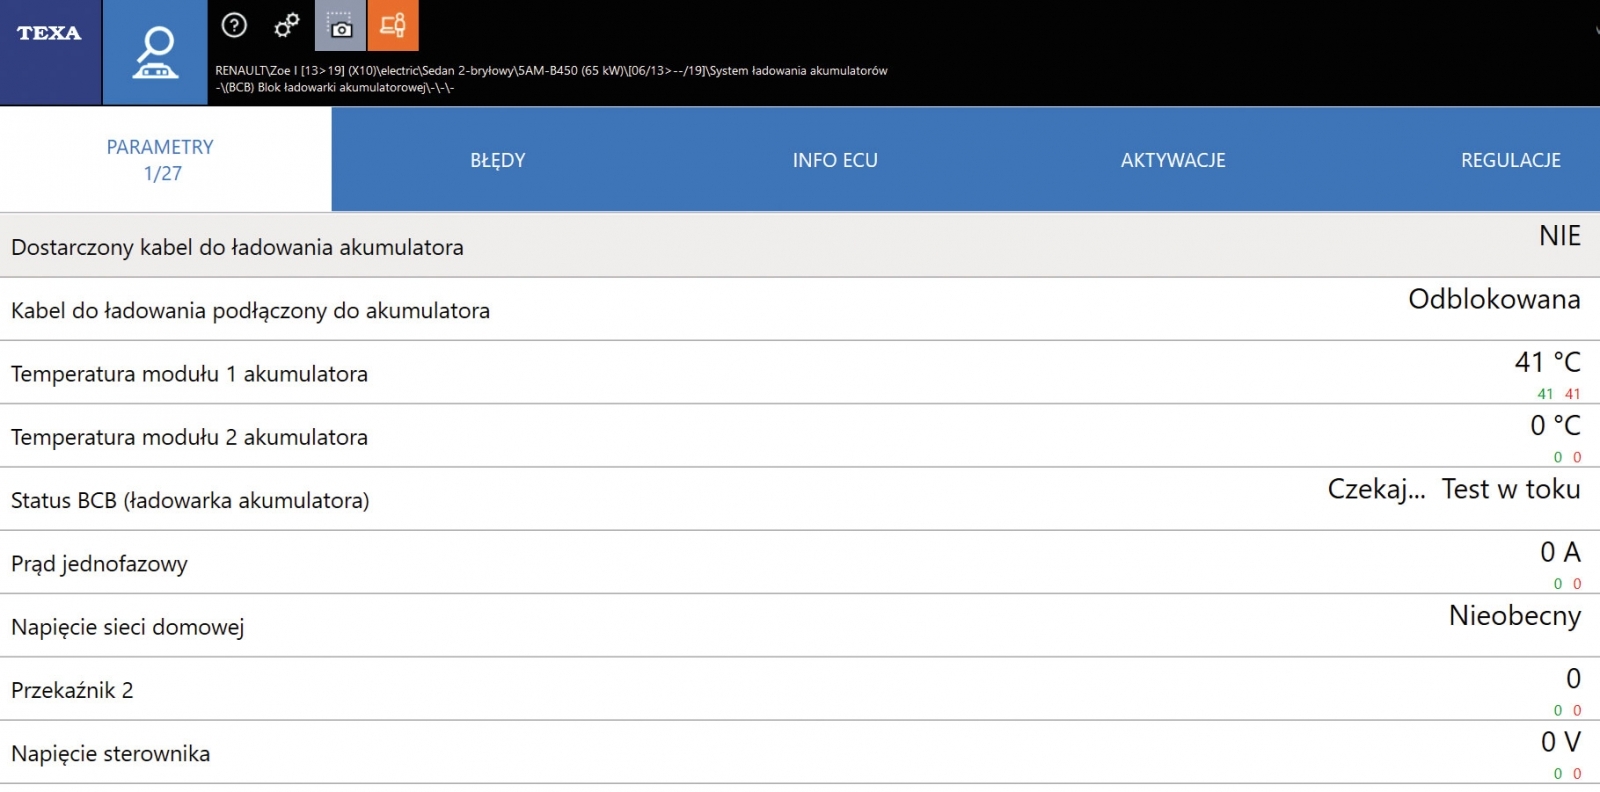This screenshot has height=792, width=1600.
Task: Switch to INFO ECU tab
Action: [835, 160]
